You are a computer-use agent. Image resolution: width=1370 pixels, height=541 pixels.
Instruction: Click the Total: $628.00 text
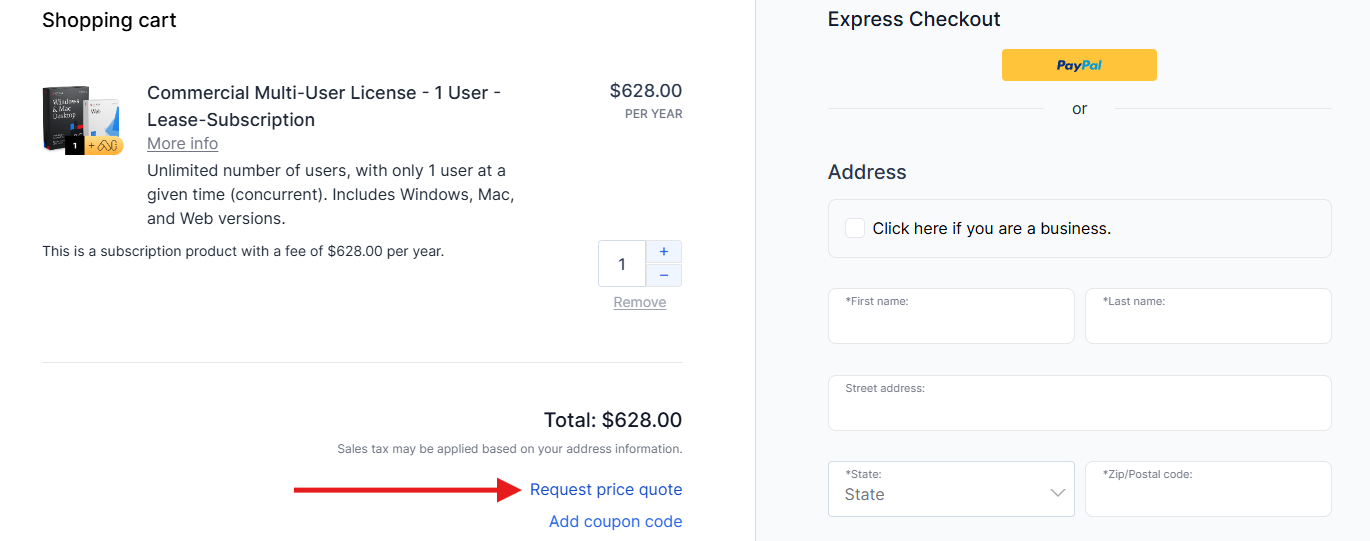pos(612,420)
